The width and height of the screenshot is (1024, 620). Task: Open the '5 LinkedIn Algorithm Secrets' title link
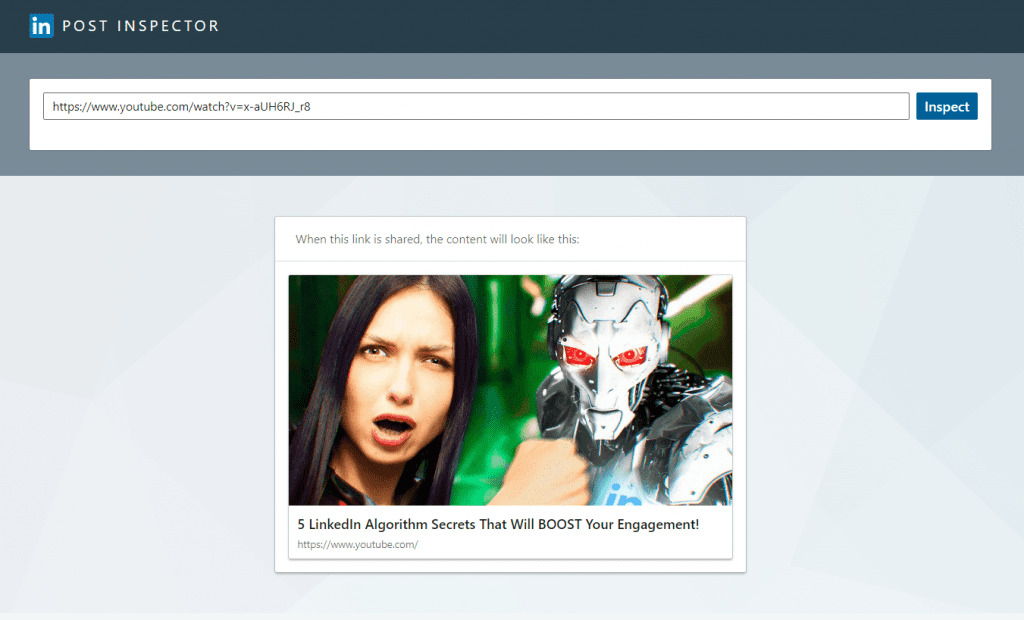point(496,523)
